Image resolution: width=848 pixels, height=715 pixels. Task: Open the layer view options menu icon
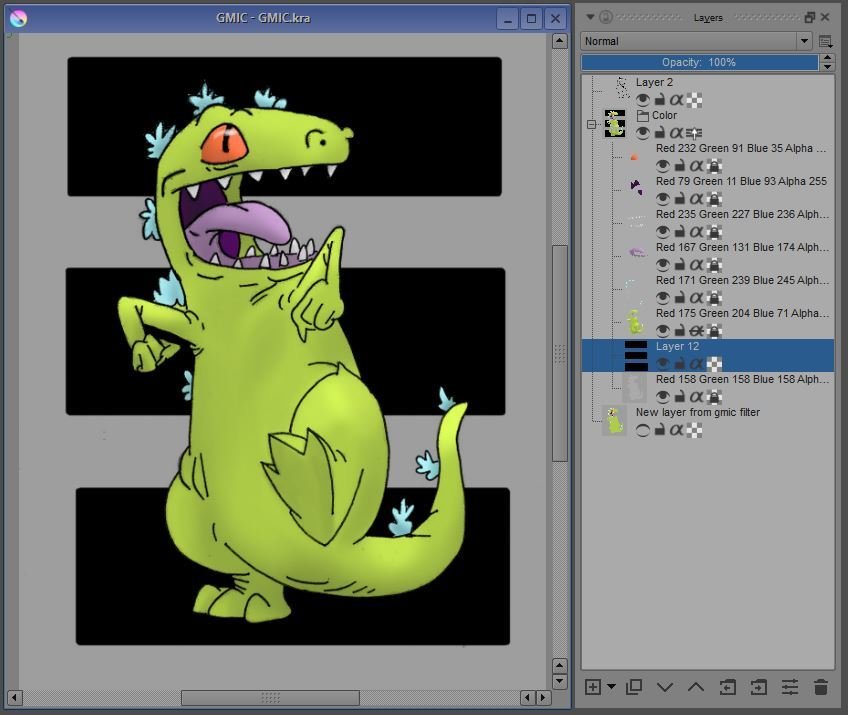[825, 41]
